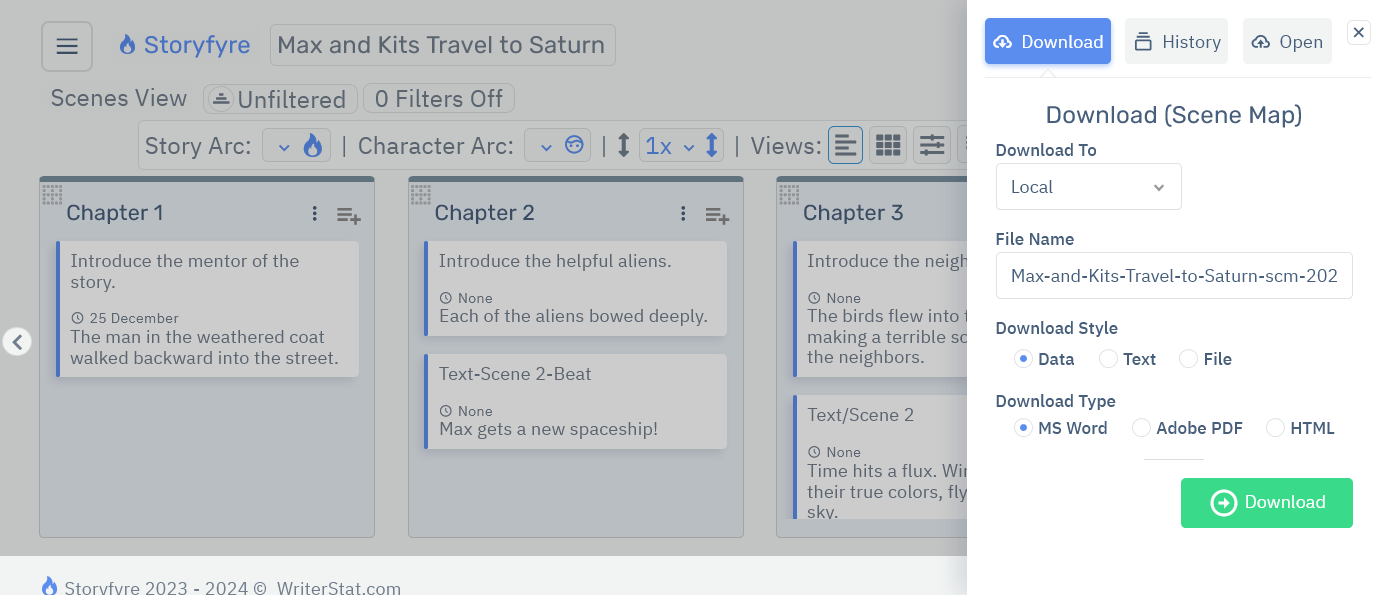Go to the Open tab
1392x595 pixels.
click(1287, 41)
